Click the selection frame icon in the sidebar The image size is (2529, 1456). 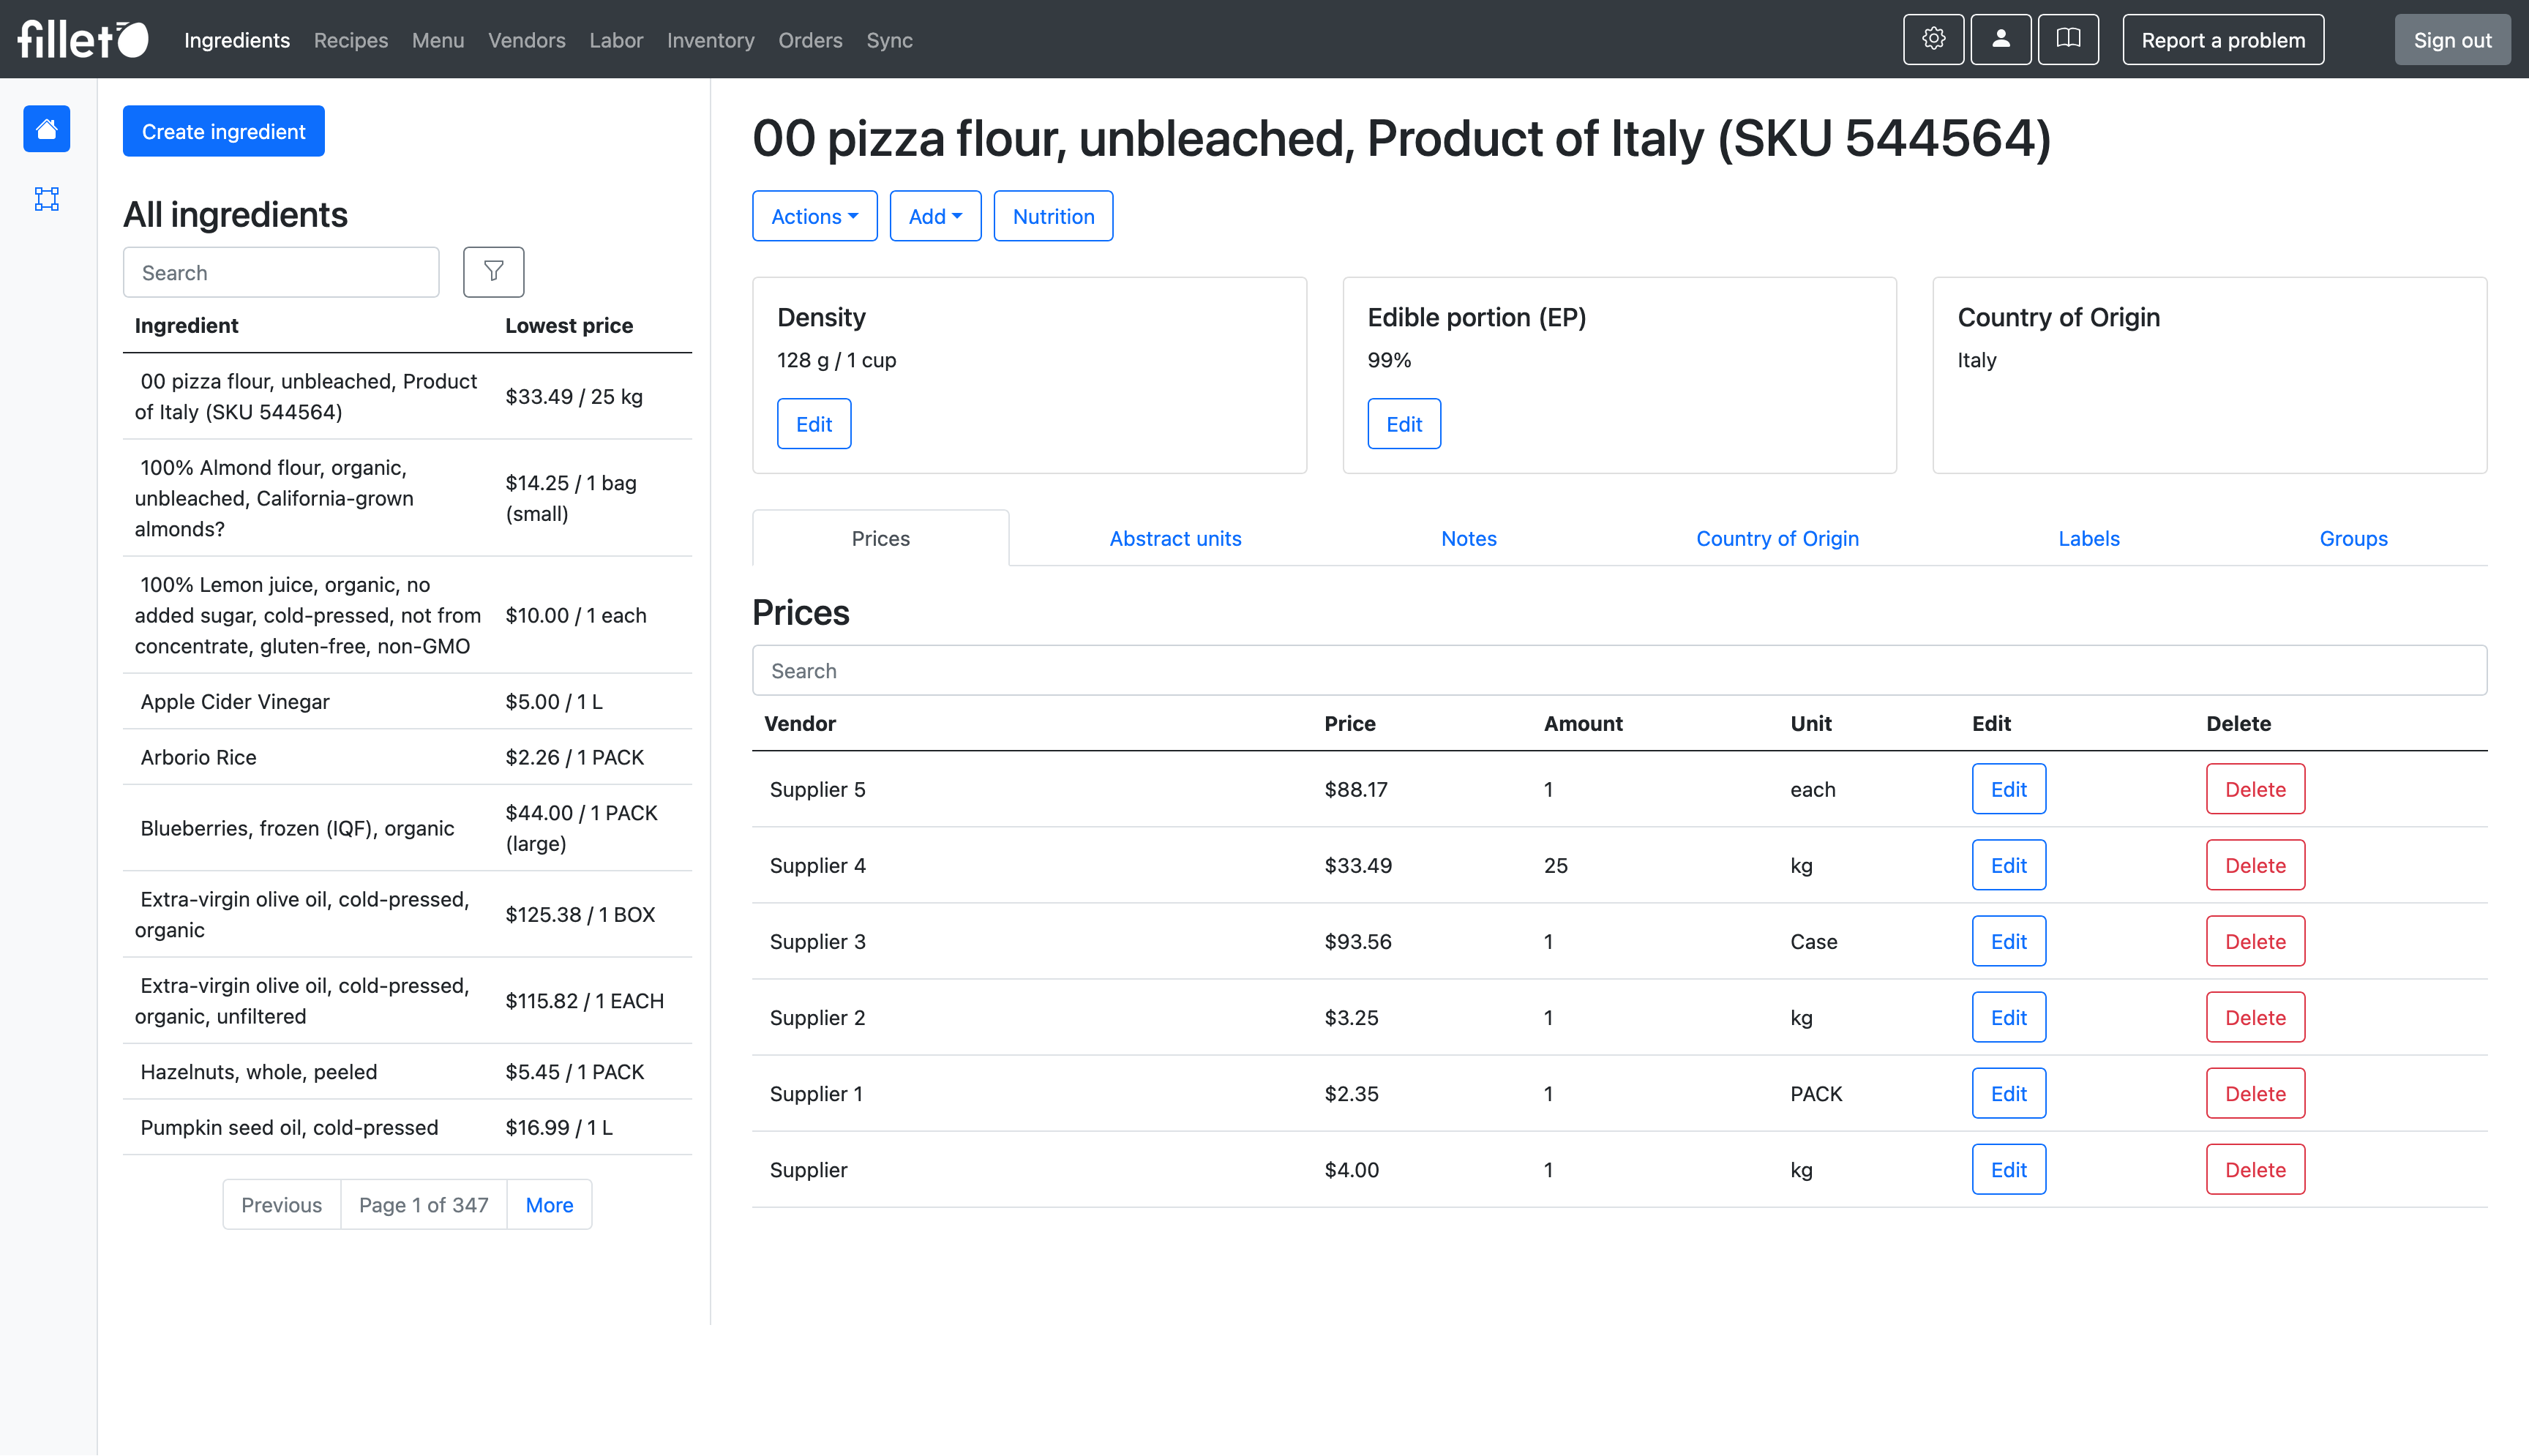click(46, 198)
